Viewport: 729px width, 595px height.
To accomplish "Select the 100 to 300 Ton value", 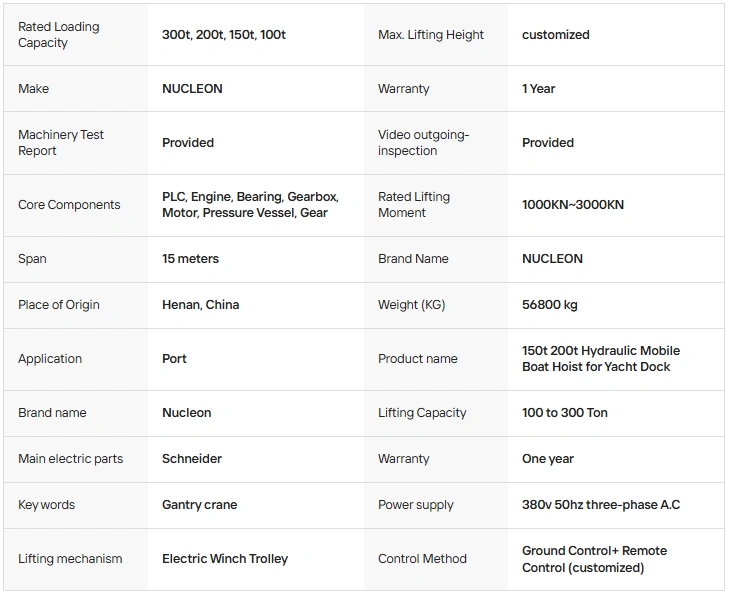I will [x=564, y=412].
